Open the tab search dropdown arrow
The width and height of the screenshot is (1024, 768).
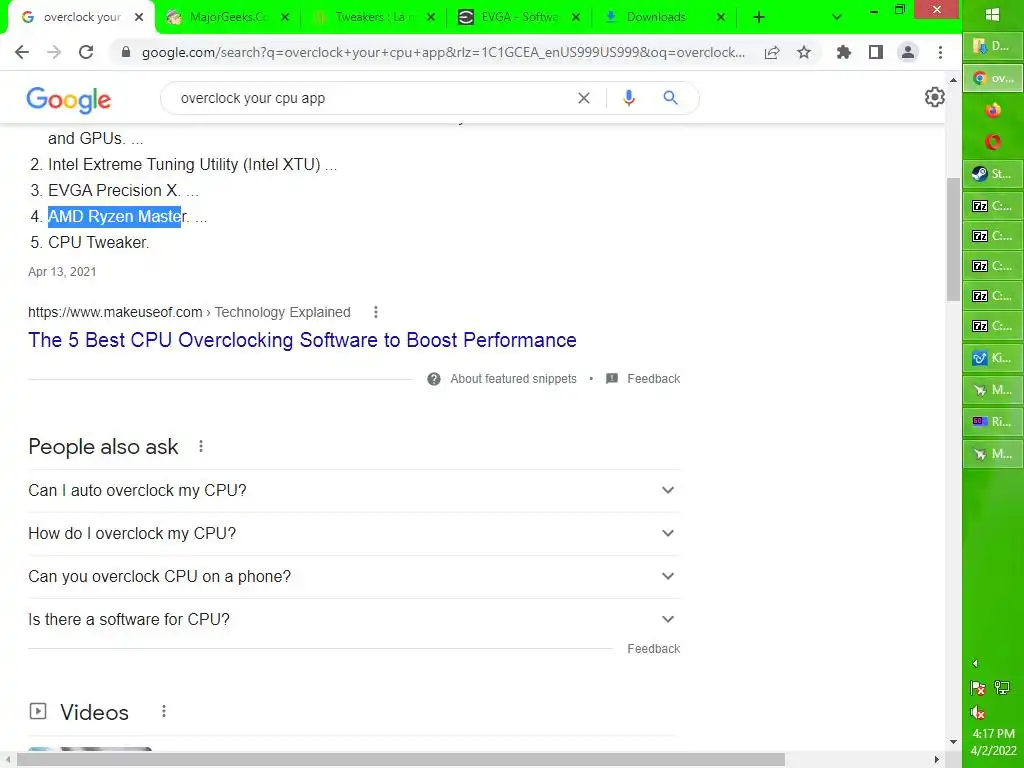click(x=837, y=17)
